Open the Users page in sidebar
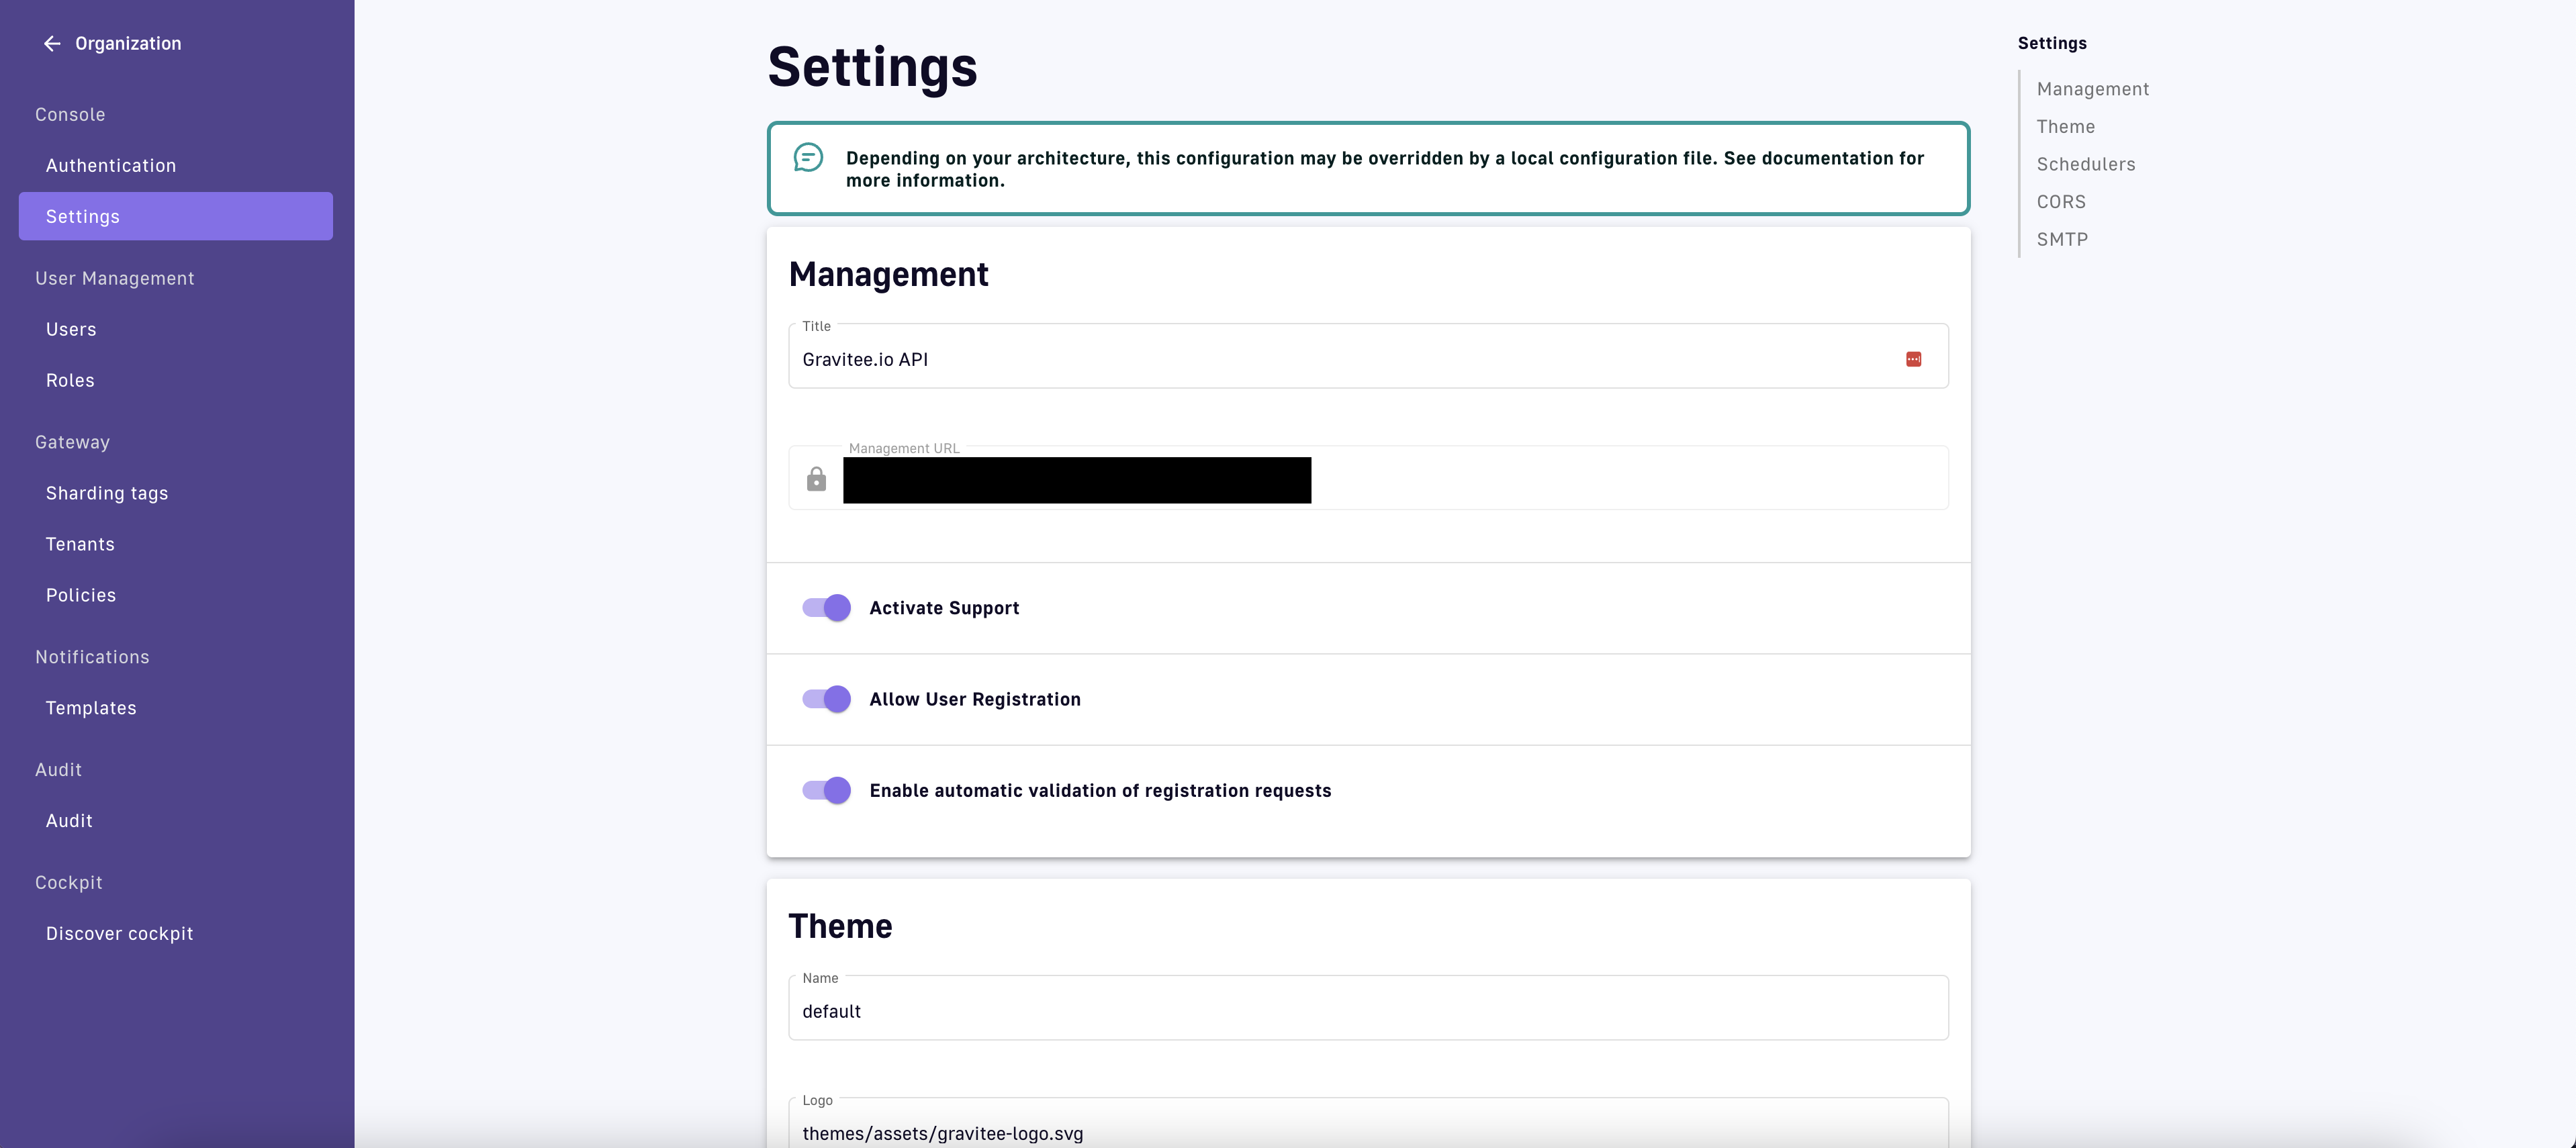This screenshot has height=1148, width=2576. pos(71,330)
